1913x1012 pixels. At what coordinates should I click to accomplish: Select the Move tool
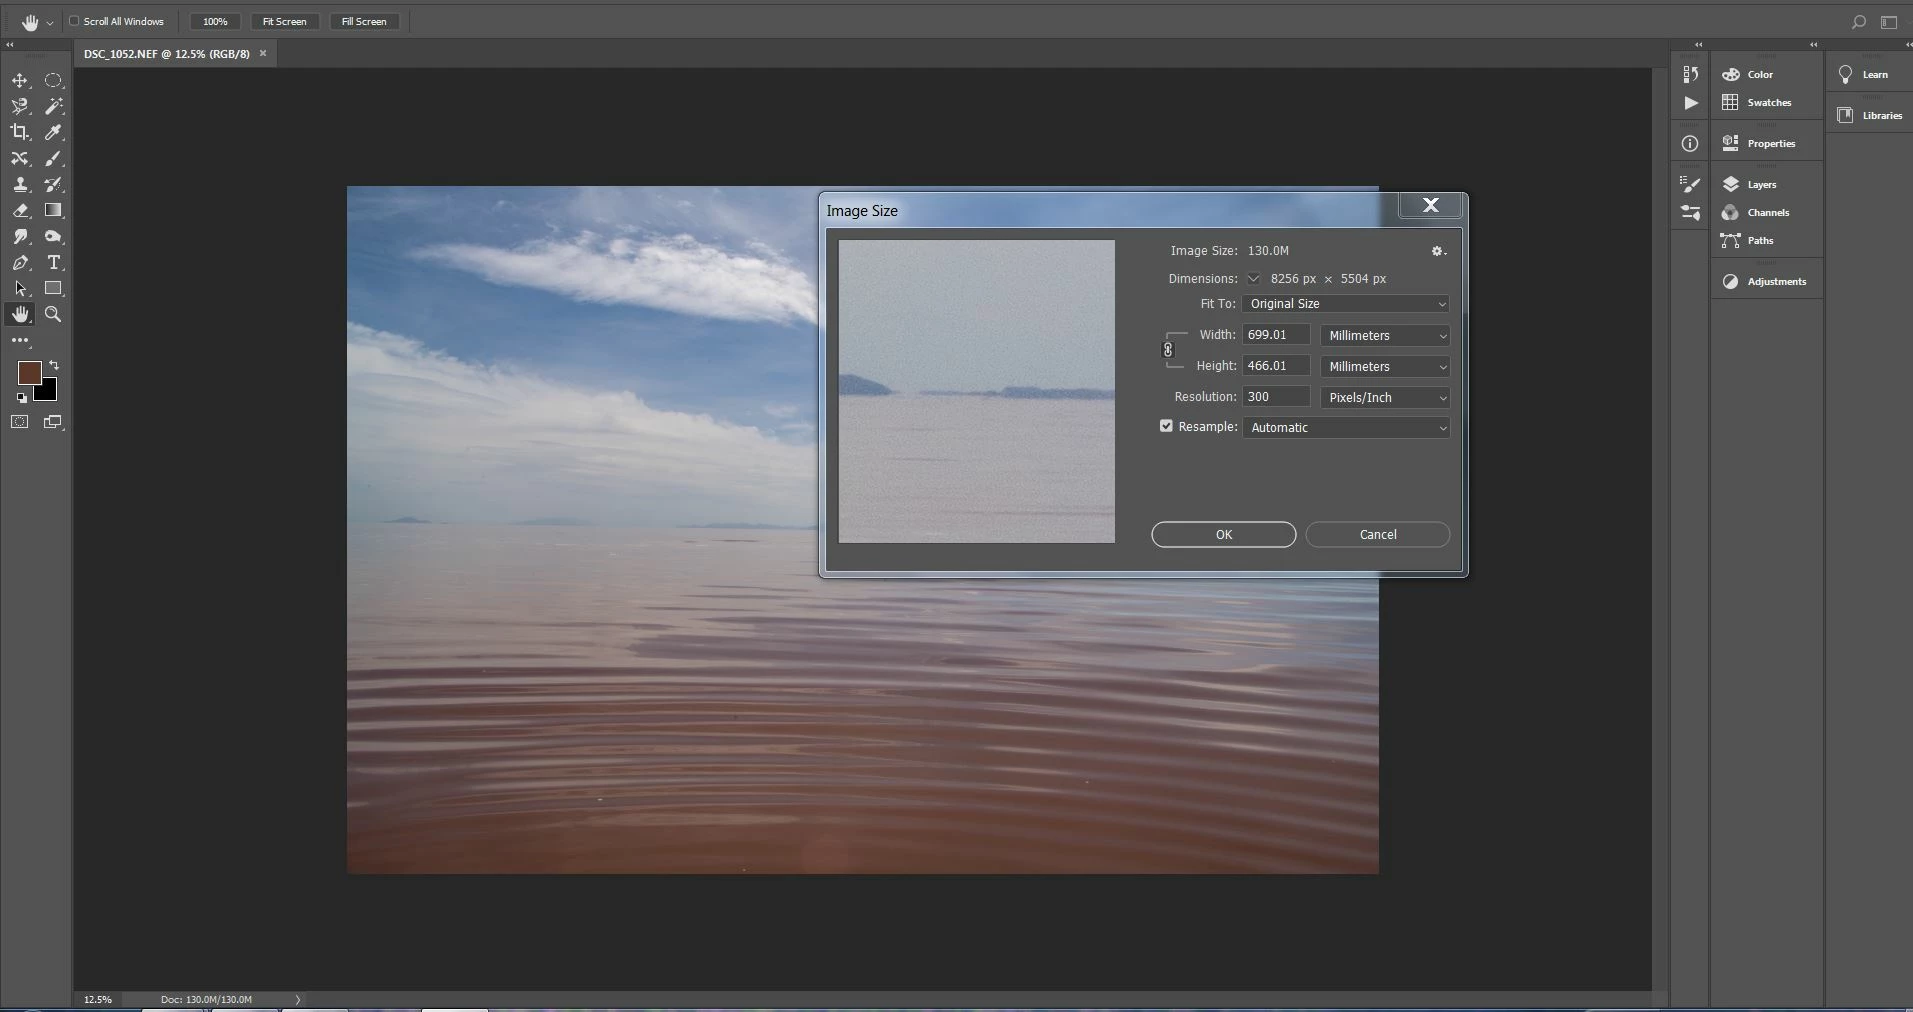pos(20,80)
